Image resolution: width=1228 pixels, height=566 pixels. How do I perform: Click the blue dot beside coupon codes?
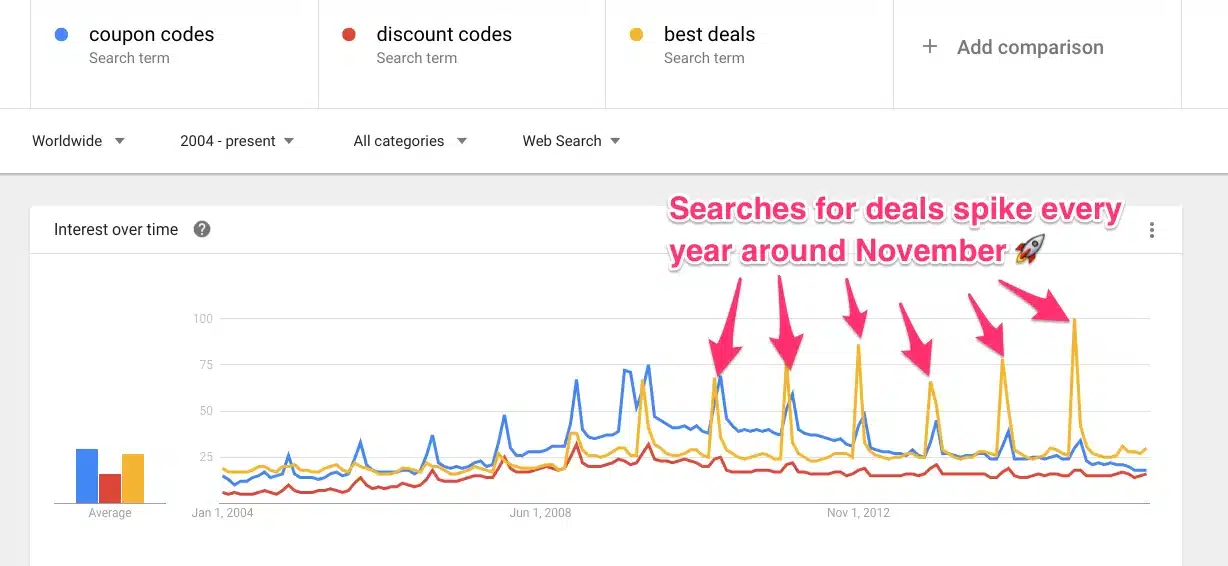pos(62,34)
